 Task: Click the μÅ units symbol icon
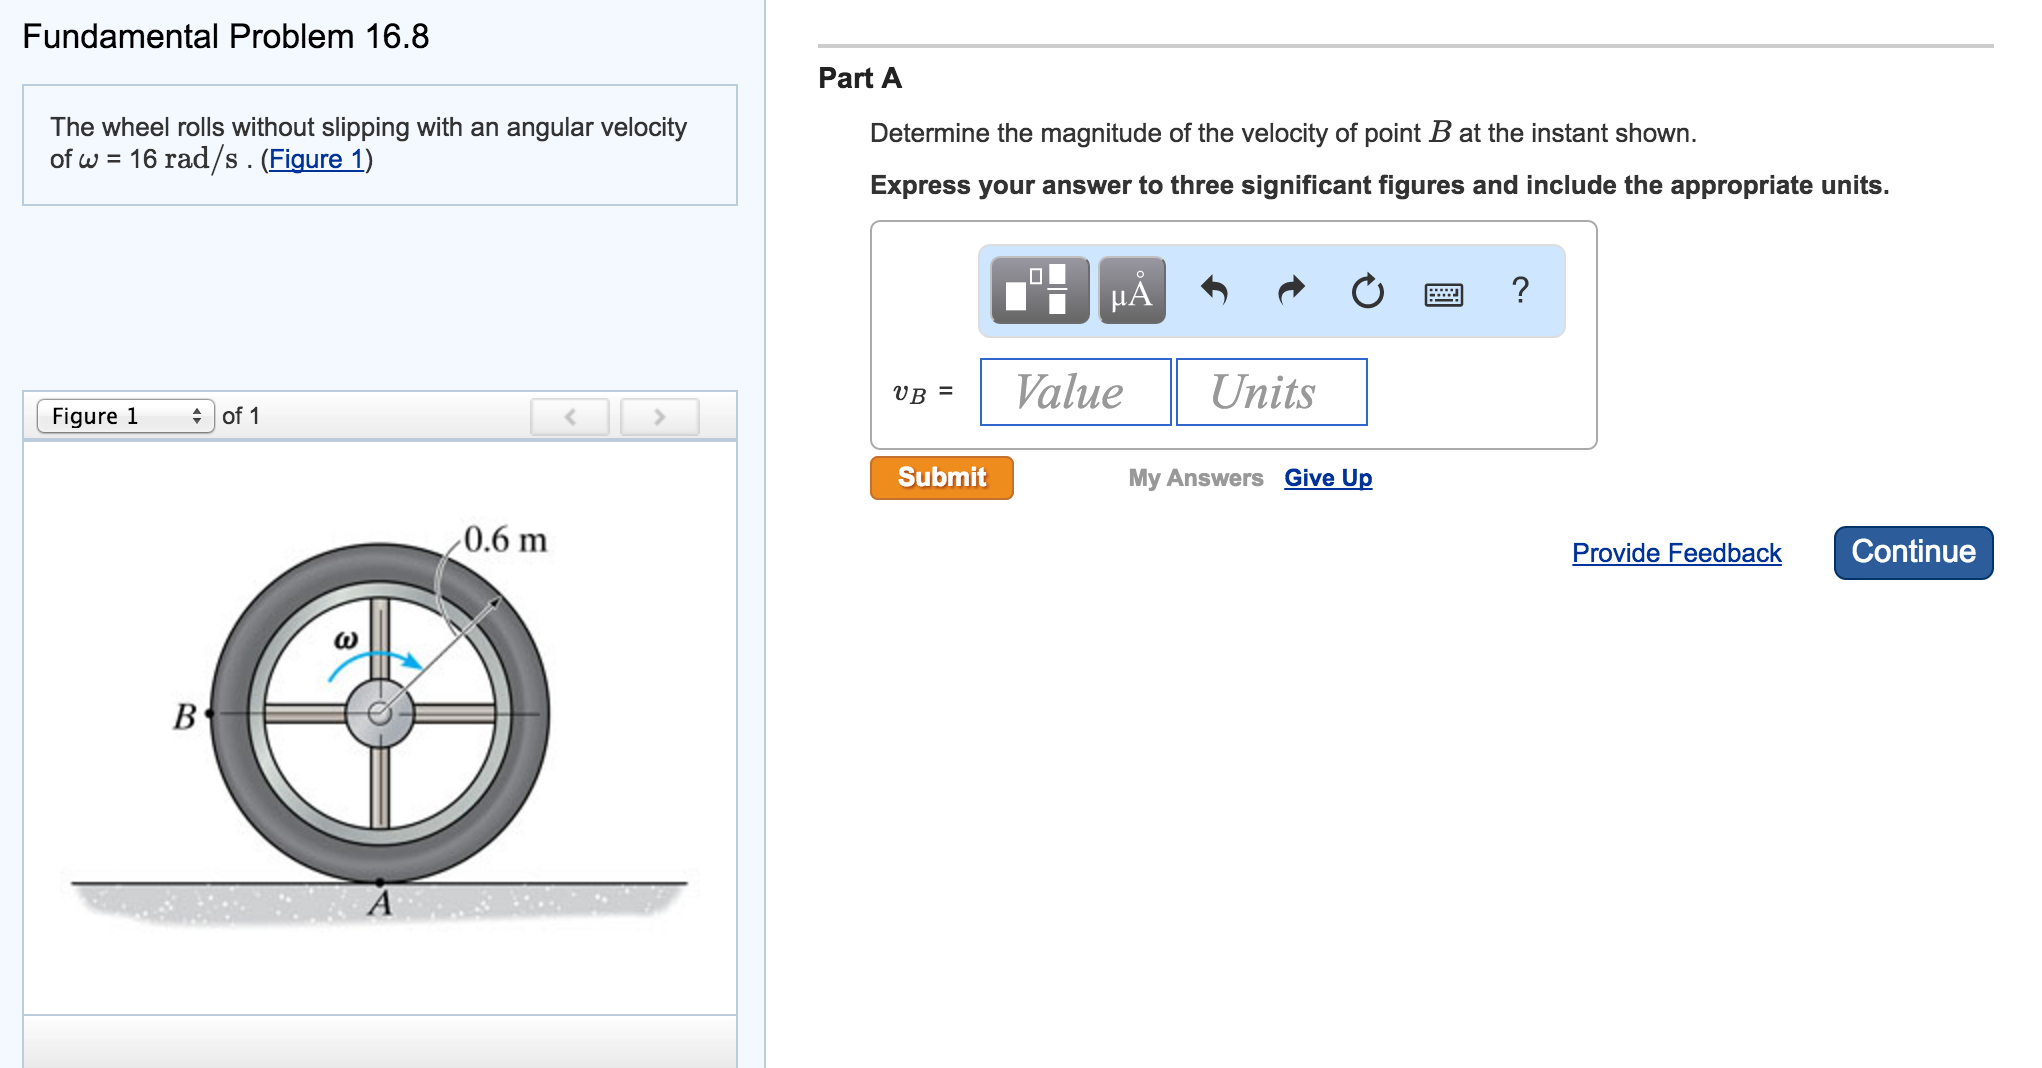point(1131,291)
